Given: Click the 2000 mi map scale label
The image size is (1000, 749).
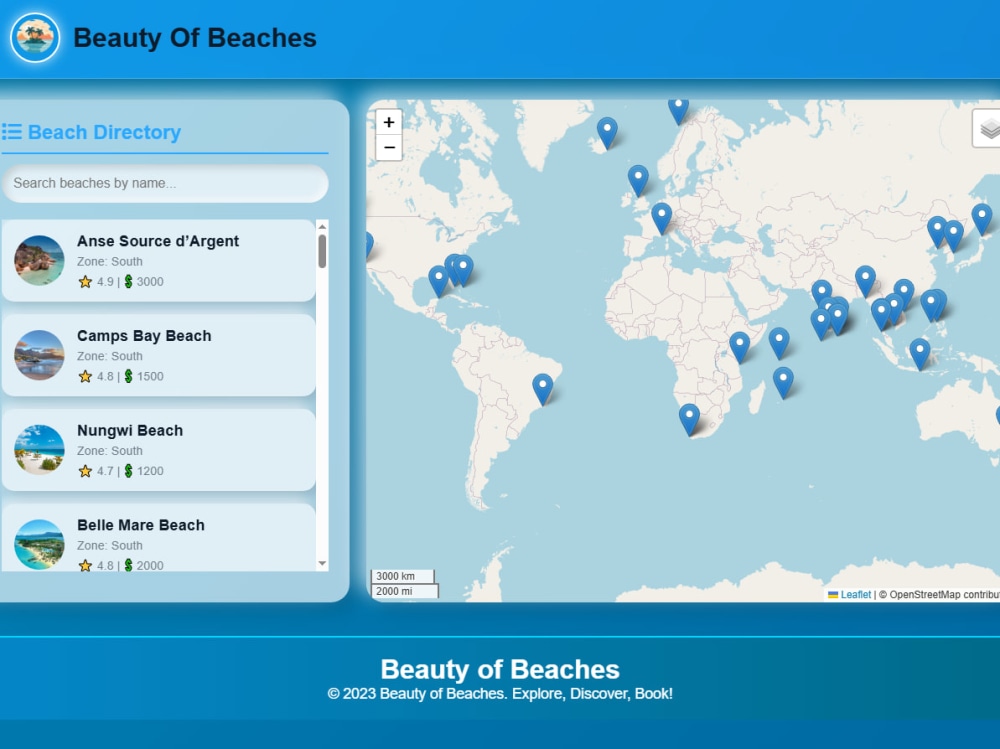Looking at the screenshot, I should pos(405,591).
